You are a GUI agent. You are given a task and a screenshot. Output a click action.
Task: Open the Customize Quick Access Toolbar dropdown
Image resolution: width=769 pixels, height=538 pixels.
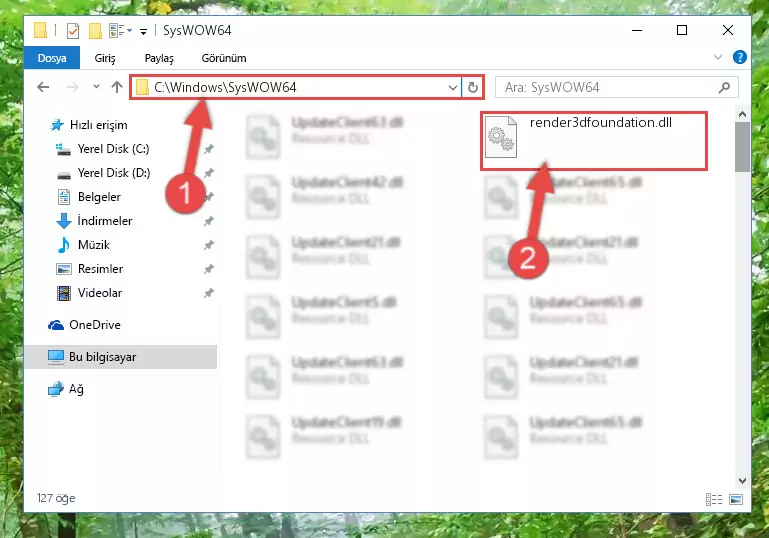coord(143,32)
